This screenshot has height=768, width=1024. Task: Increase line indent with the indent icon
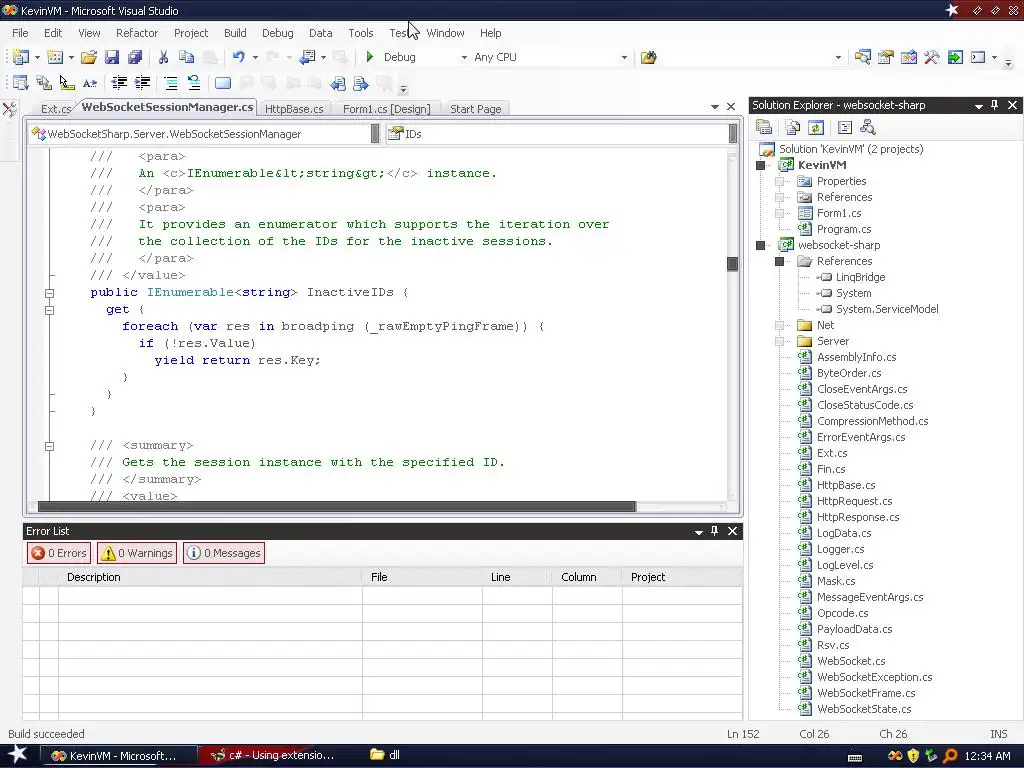tap(142, 83)
